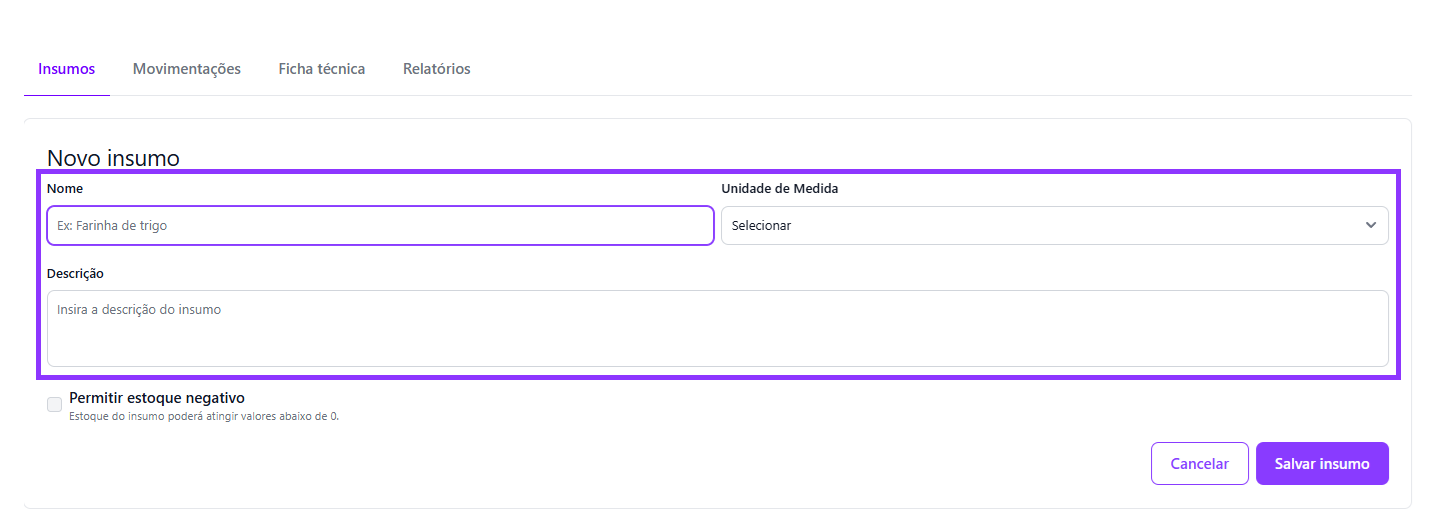Enable the Permitir estoque negativo checkbox

tap(54, 404)
